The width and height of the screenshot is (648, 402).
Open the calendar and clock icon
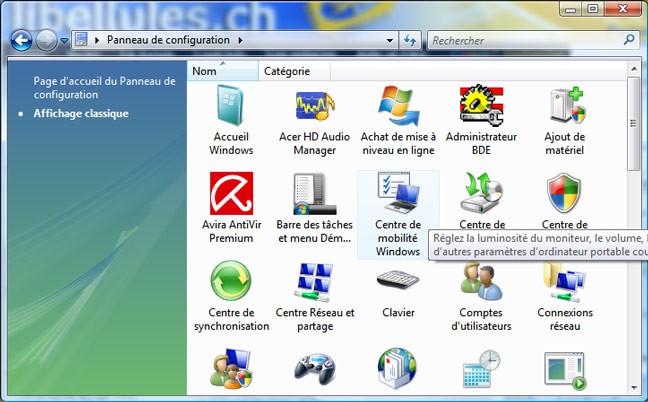481,369
